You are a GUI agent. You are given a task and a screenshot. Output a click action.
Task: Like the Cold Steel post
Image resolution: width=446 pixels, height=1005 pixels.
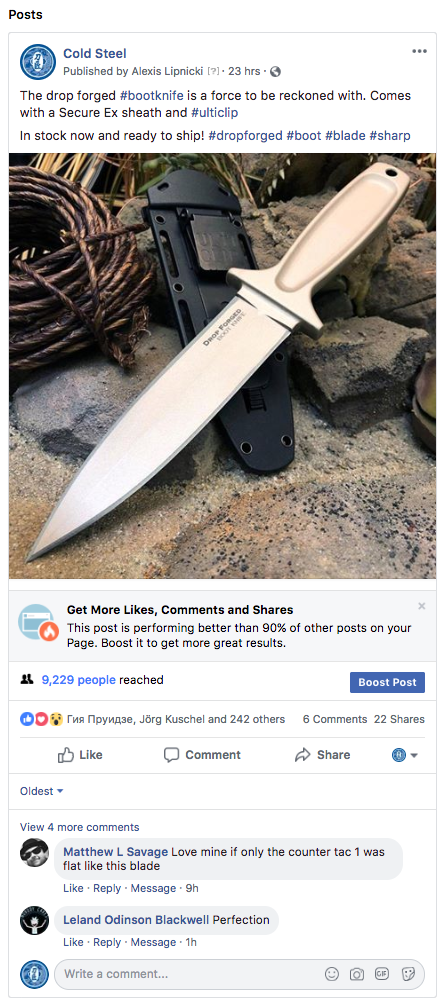point(80,755)
